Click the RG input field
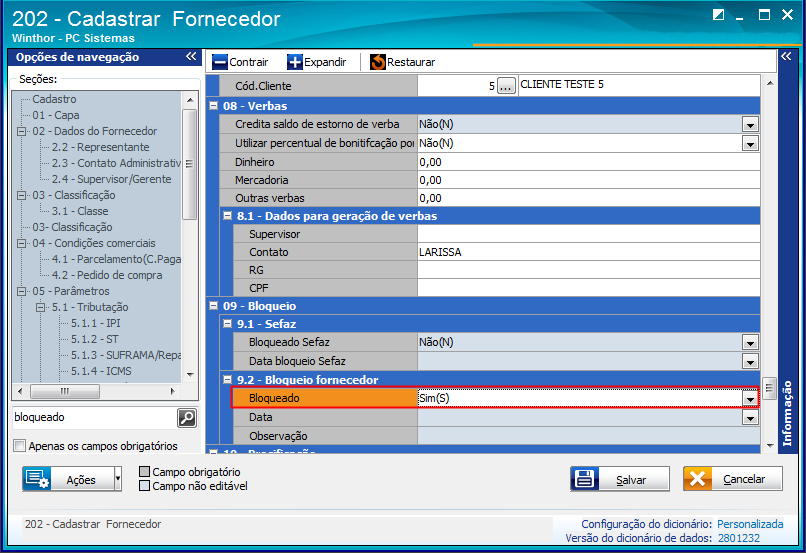806x553 pixels. (589, 270)
